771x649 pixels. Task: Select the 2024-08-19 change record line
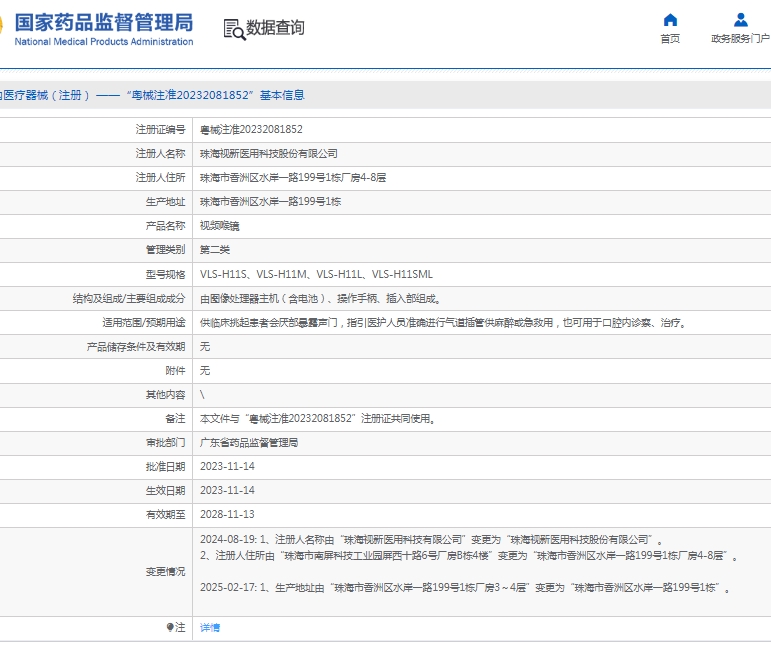coord(431,540)
